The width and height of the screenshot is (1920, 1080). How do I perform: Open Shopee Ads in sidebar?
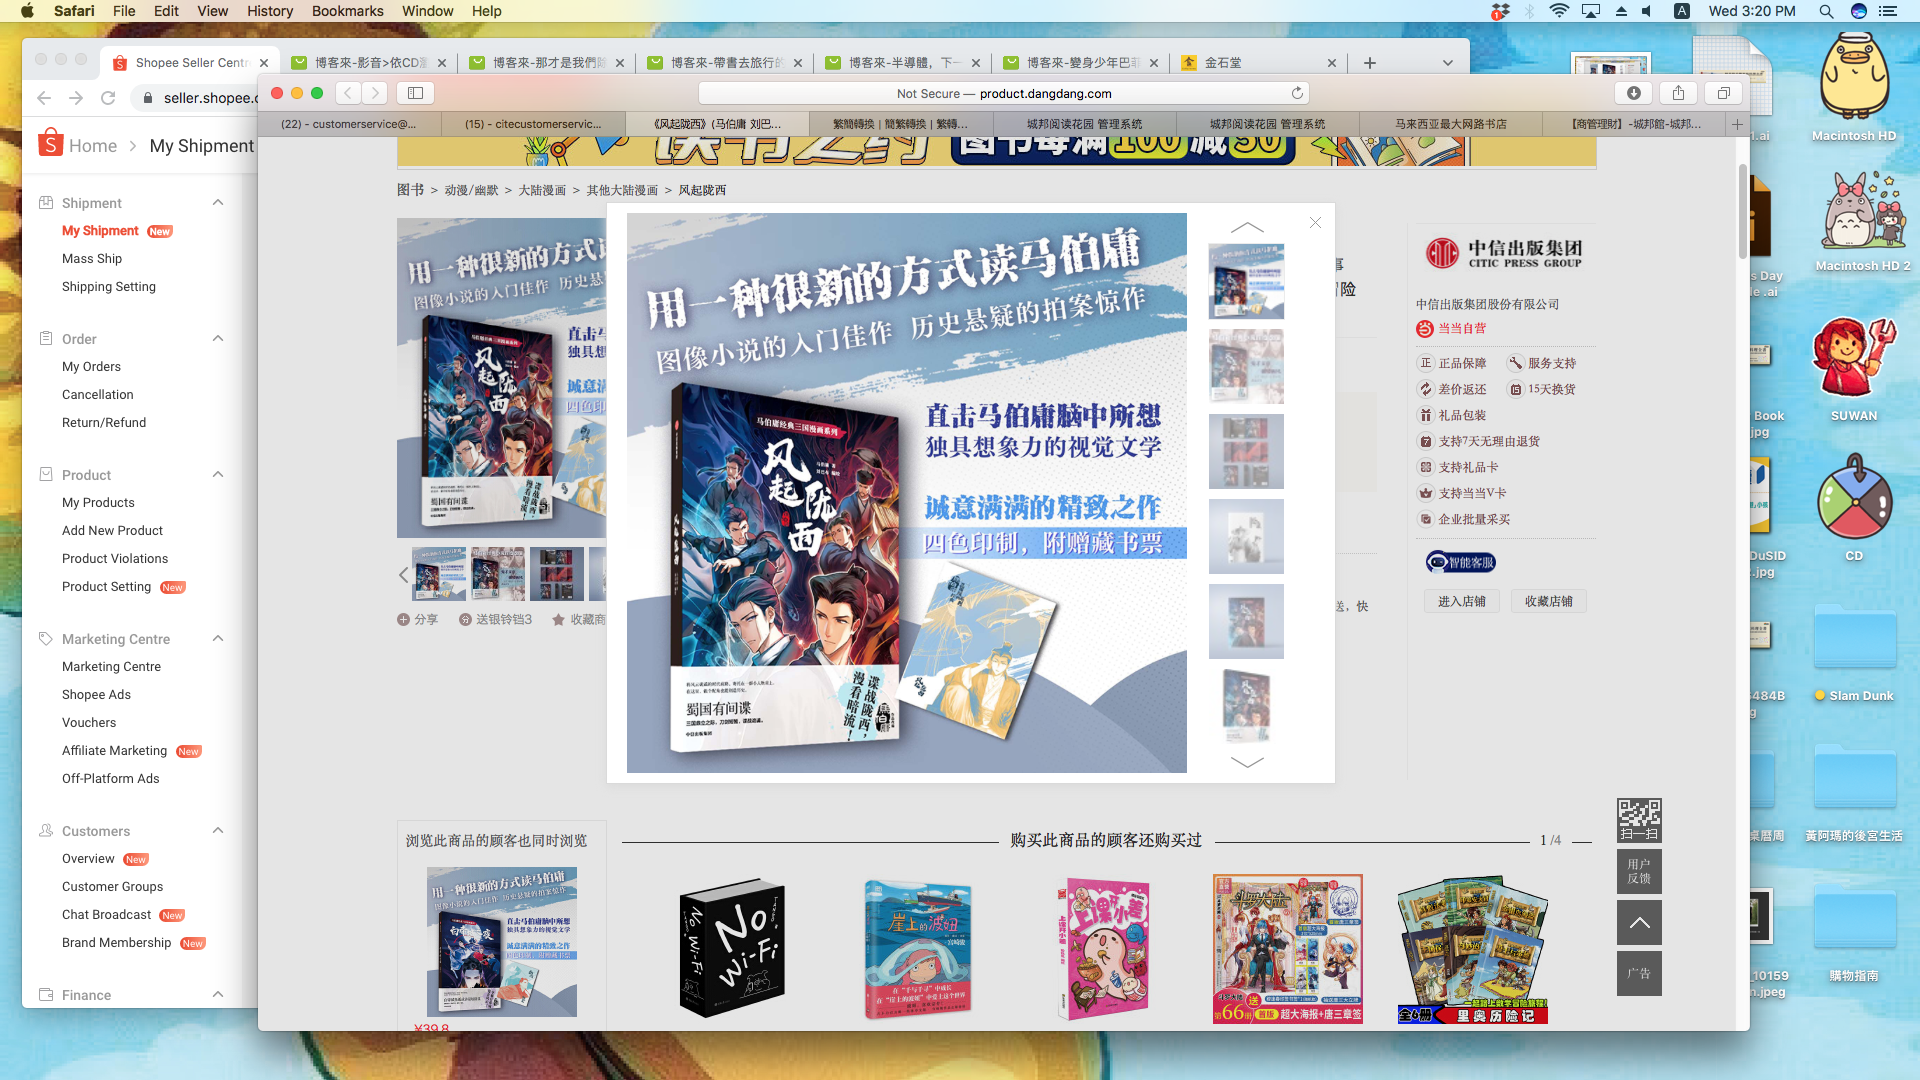coord(96,694)
